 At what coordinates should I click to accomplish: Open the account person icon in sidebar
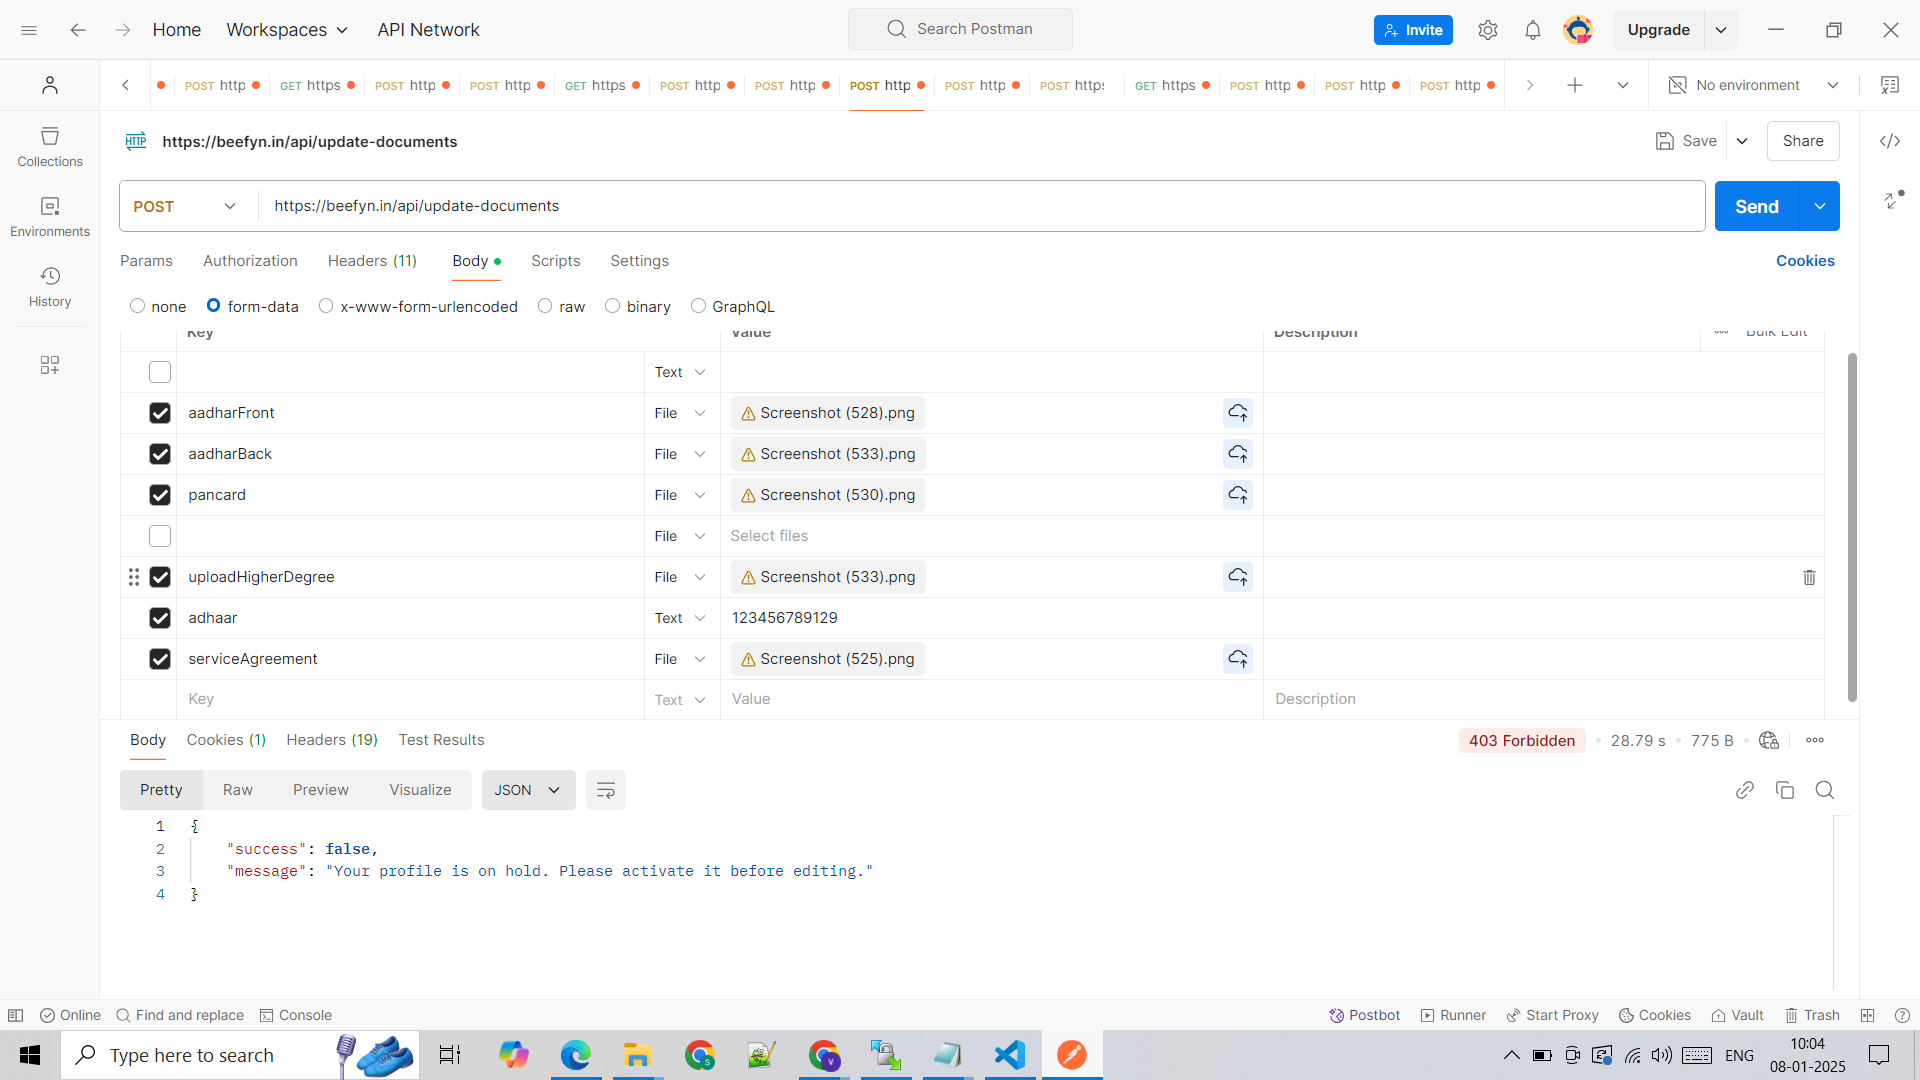(x=50, y=85)
